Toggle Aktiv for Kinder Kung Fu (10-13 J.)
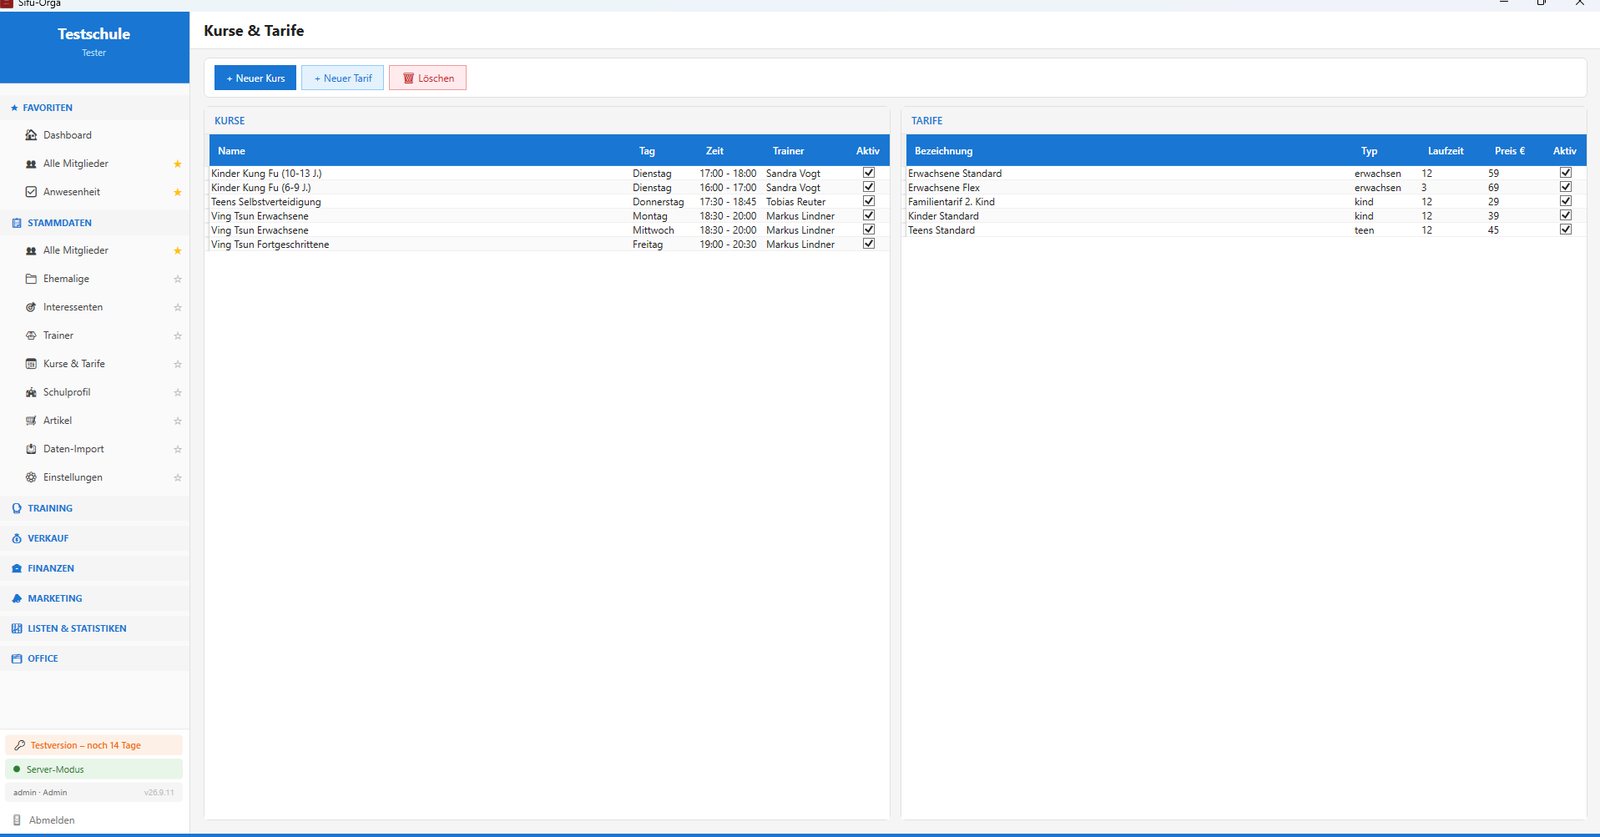Viewport: 1600px width, 837px height. 869,173
